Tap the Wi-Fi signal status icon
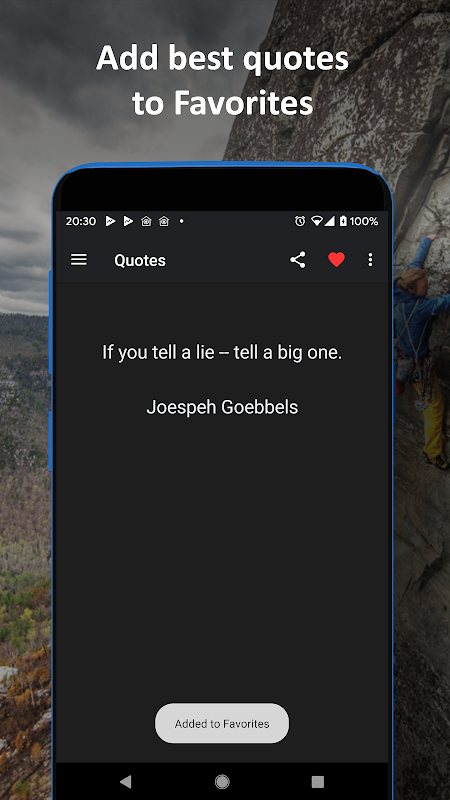Screen dimensions: 450x800 point(317,221)
